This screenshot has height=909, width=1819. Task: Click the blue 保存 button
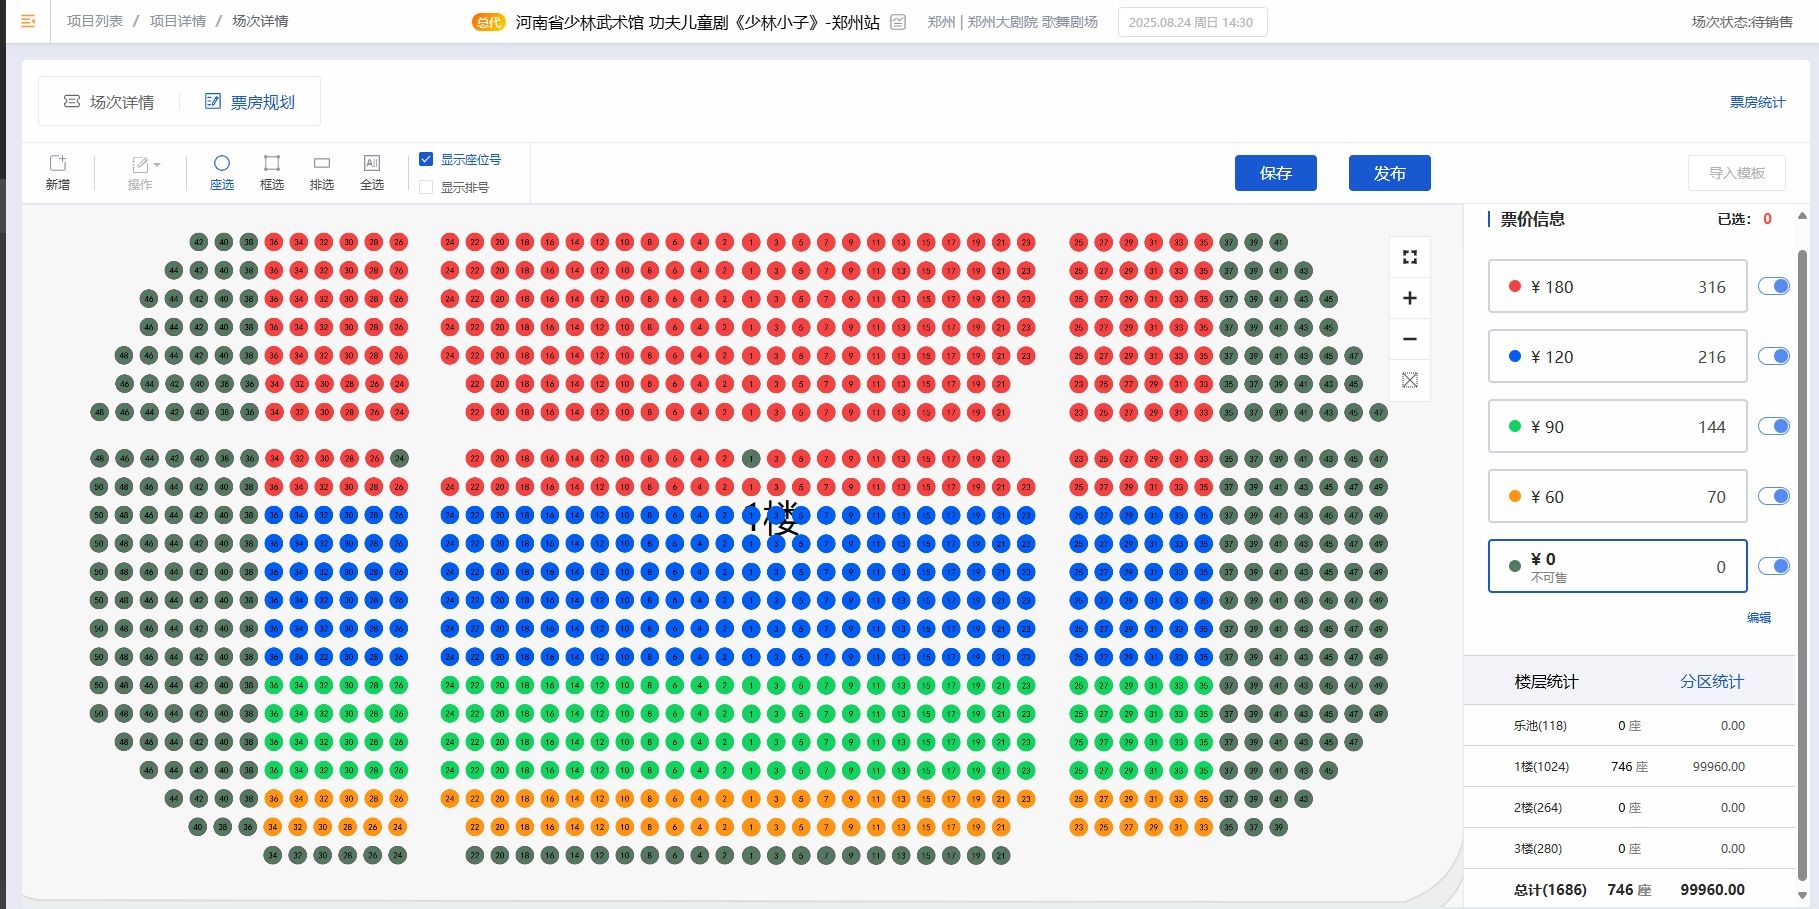[1275, 173]
